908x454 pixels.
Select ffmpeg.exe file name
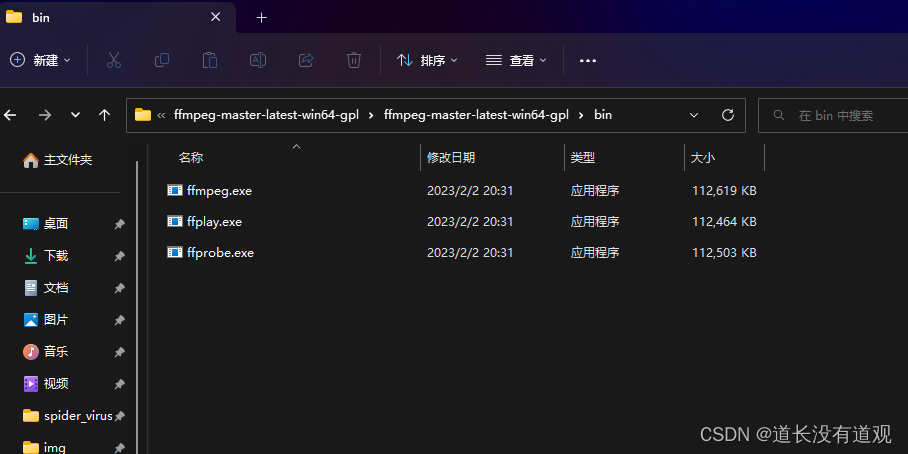[x=219, y=191]
